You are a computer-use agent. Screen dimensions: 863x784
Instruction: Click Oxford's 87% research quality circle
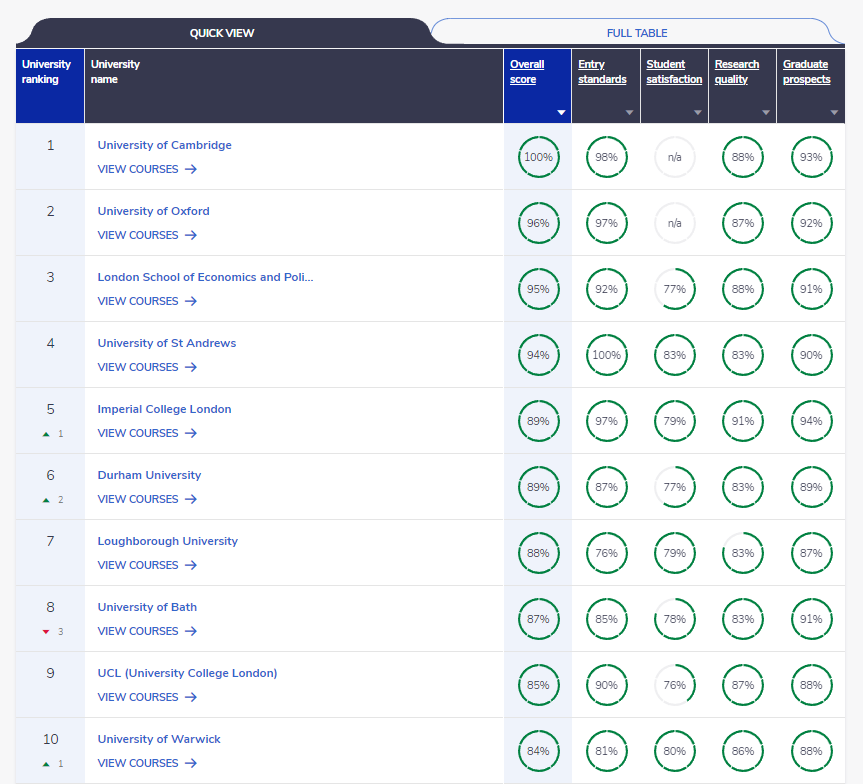[x=743, y=223]
